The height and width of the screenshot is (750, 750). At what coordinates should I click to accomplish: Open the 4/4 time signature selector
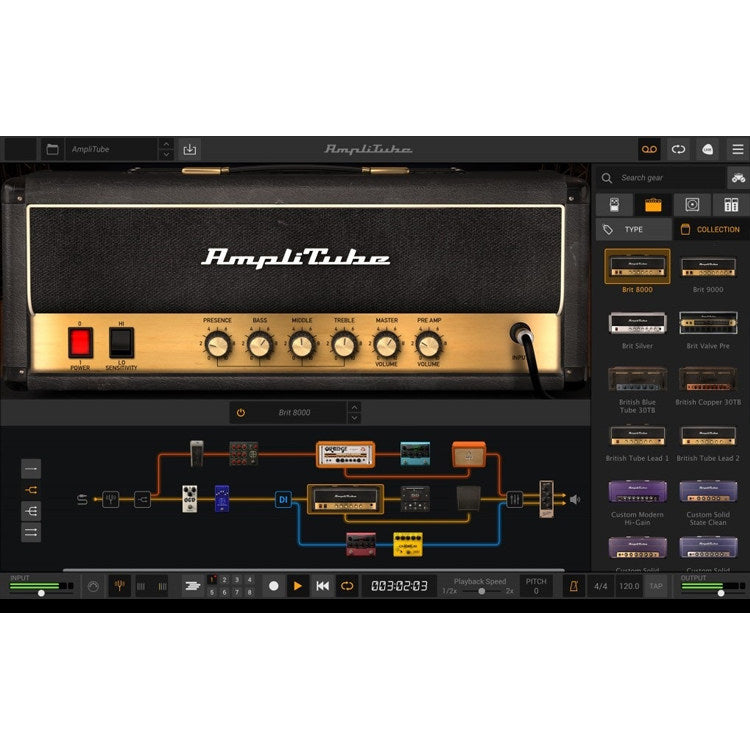[601, 586]
